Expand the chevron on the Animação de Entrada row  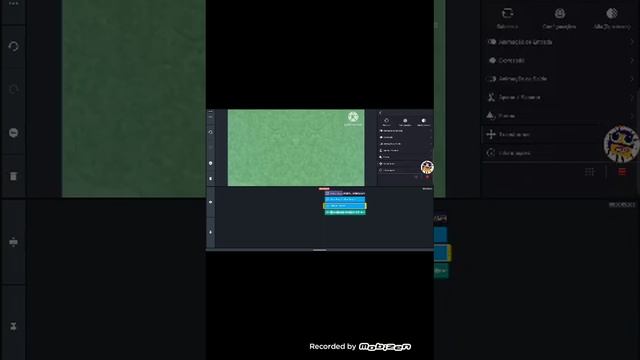[x=431, y=131]
